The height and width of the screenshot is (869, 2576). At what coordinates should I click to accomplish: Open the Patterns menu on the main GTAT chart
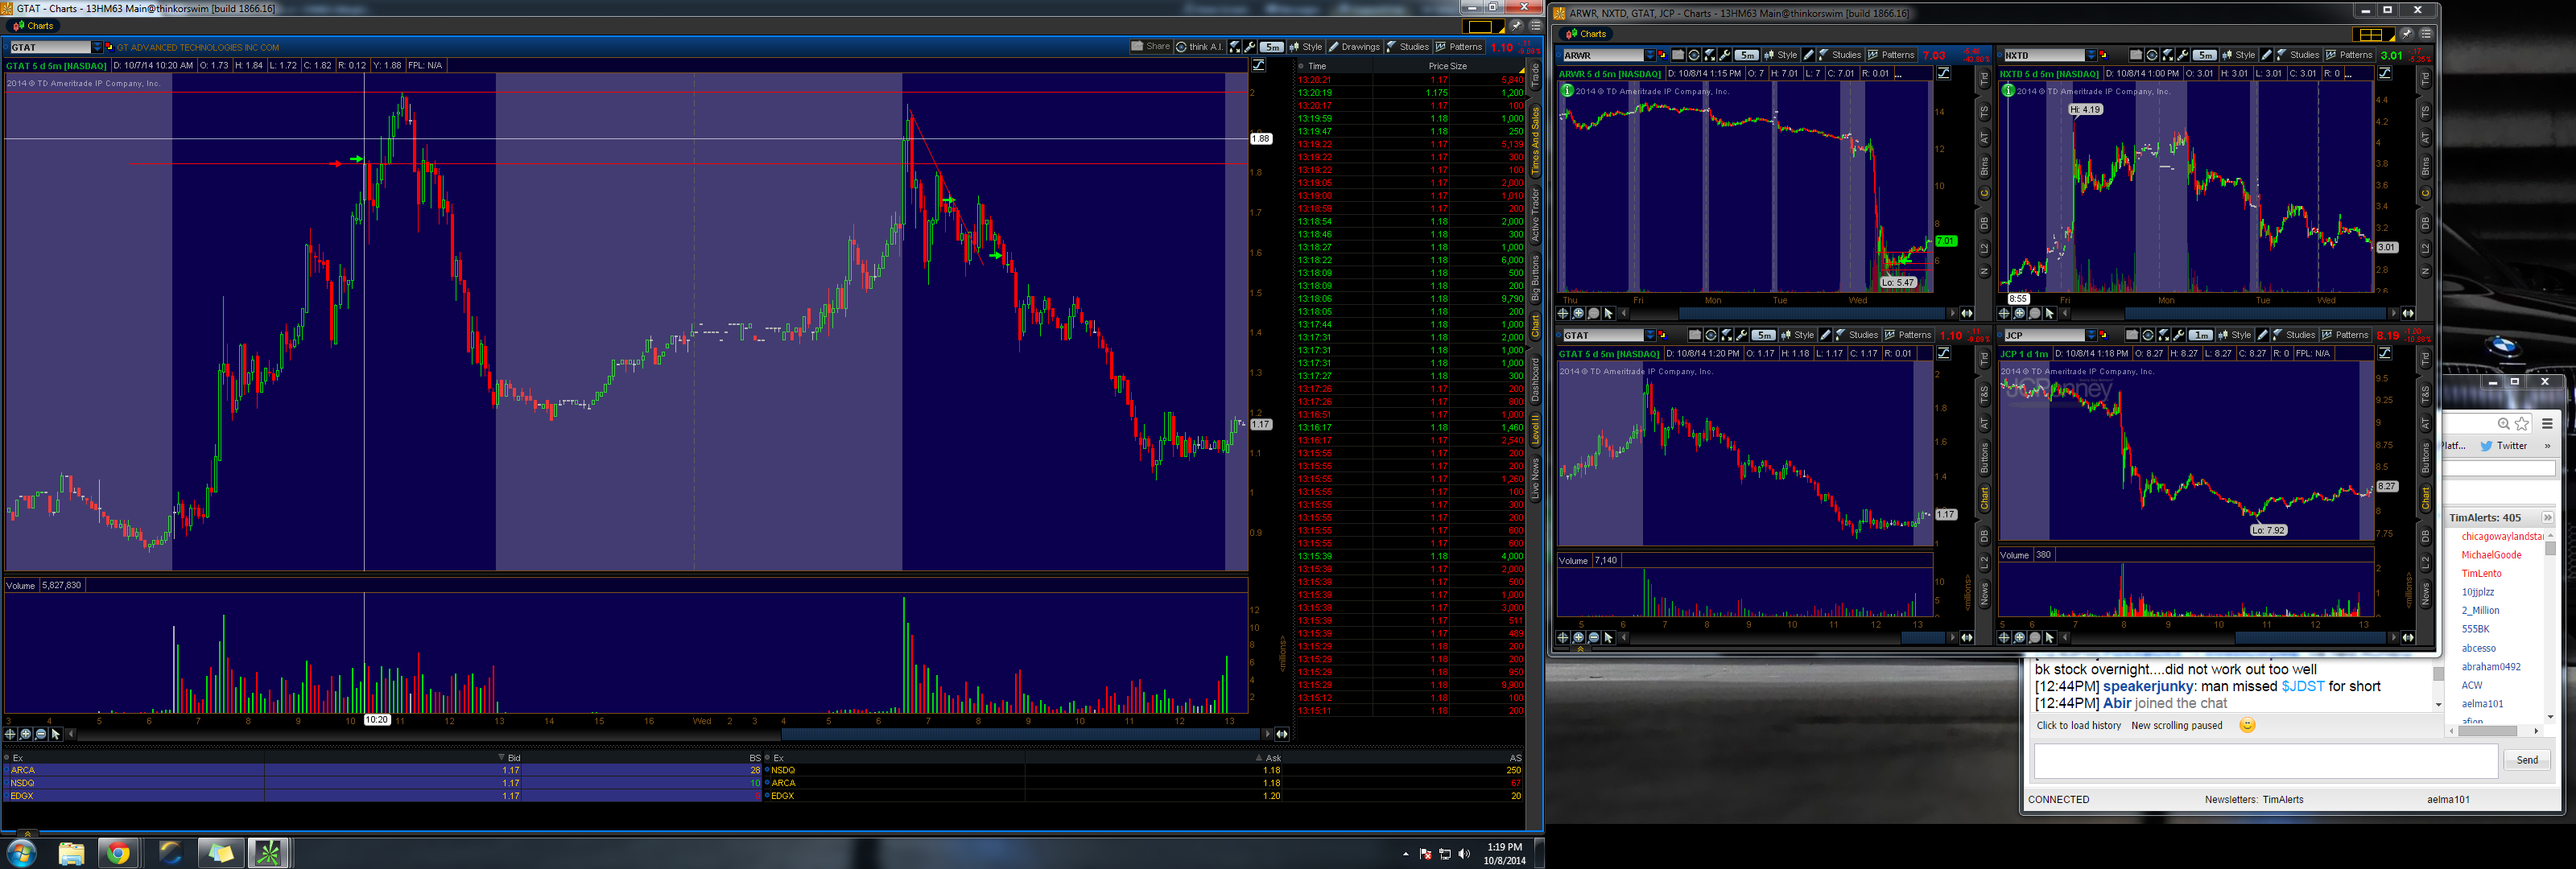tap(1459, 47)
